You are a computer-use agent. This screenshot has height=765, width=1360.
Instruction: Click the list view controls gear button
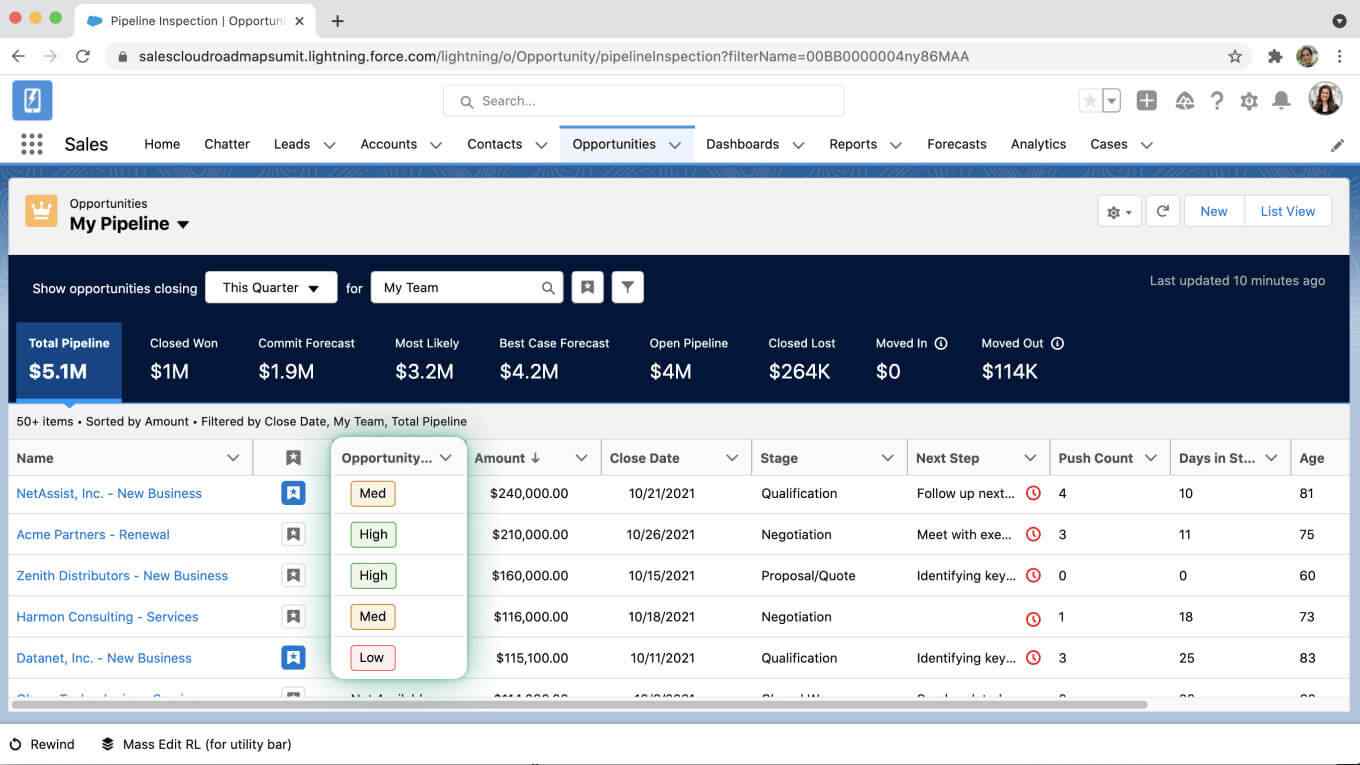[1119, 211]
